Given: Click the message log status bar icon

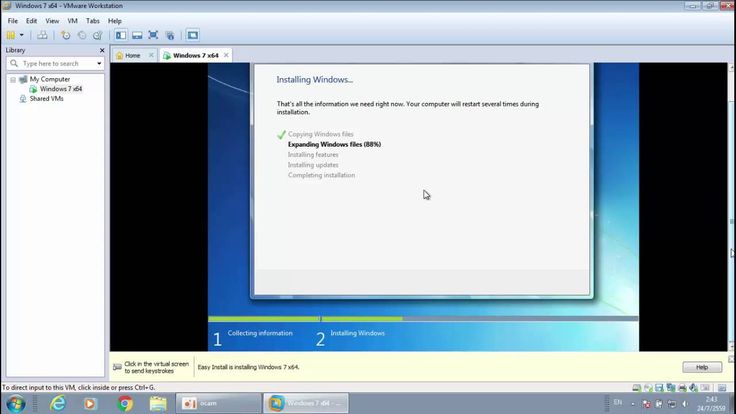Looking at the screenshot, I should (722, 388).
